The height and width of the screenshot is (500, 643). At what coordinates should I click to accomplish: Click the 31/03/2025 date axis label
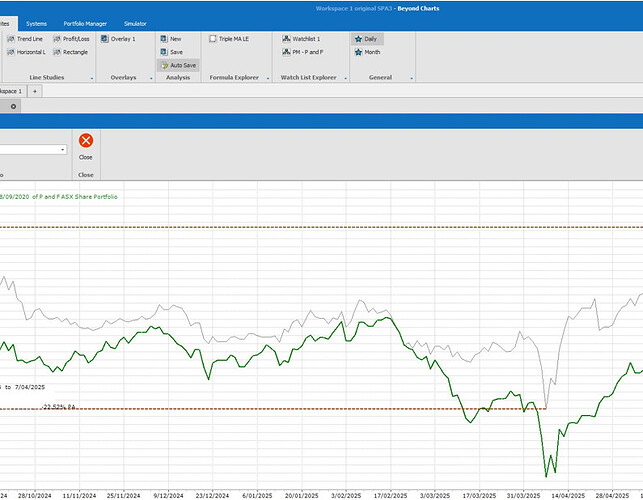523,495
